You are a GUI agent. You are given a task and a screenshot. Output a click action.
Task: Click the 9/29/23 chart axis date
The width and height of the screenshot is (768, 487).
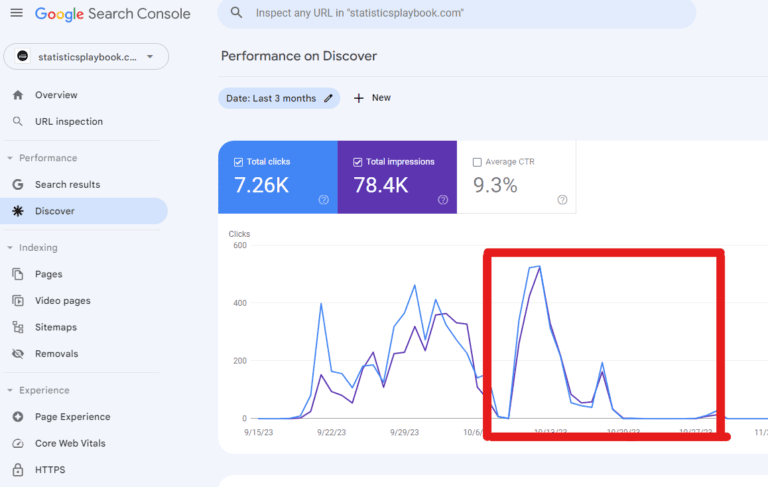point(405,432)
